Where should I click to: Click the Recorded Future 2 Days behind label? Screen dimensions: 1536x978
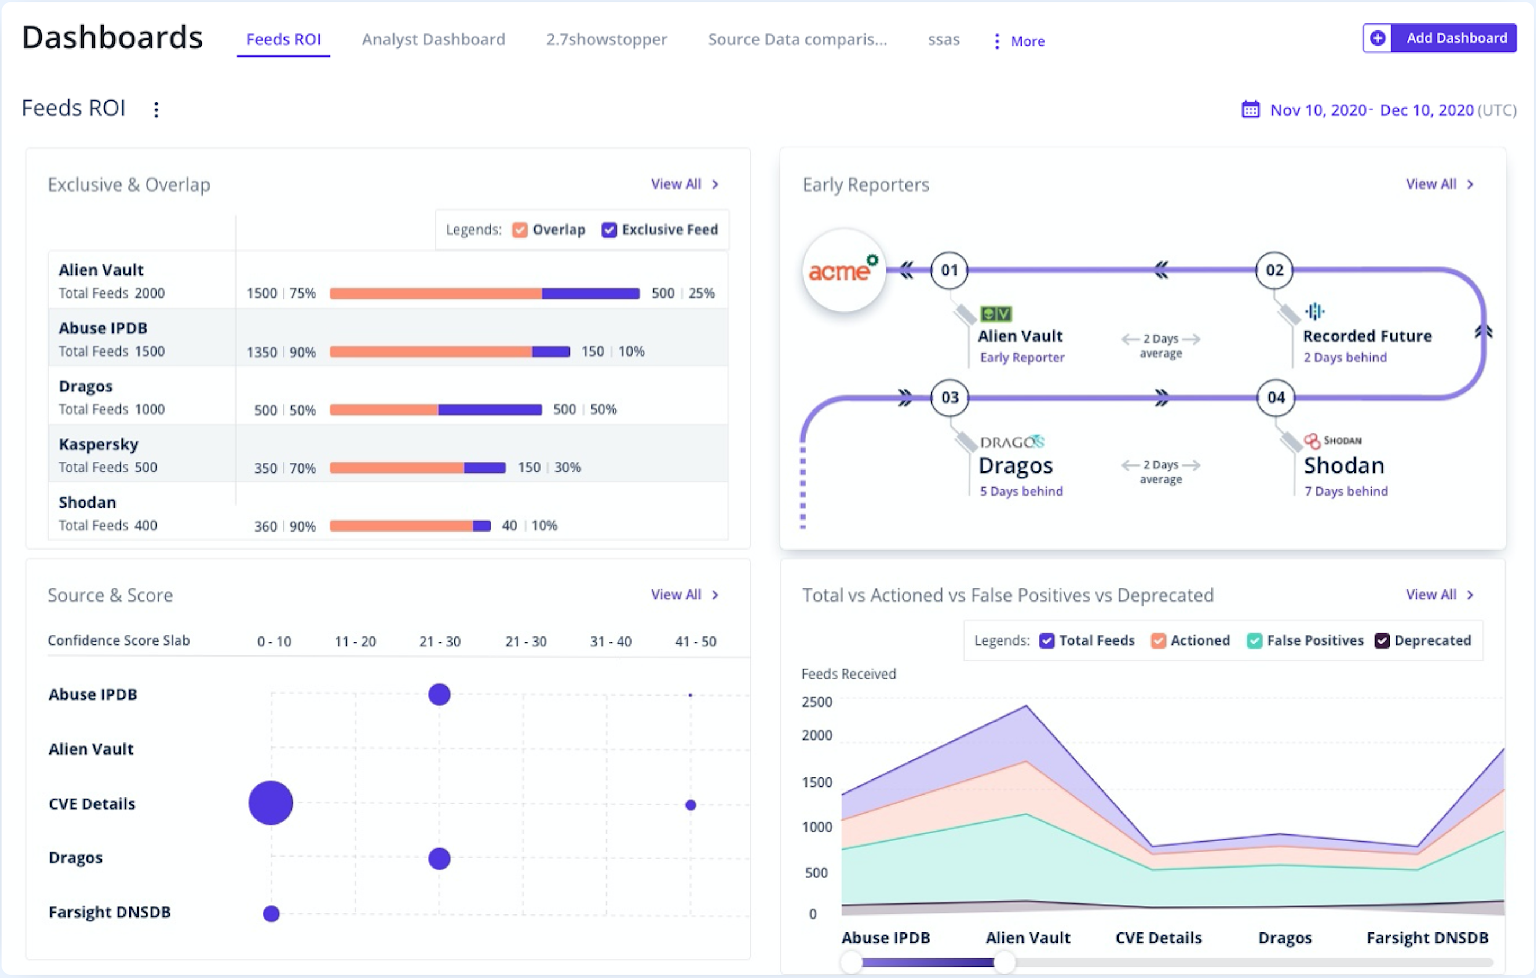tap(1345, 357)
